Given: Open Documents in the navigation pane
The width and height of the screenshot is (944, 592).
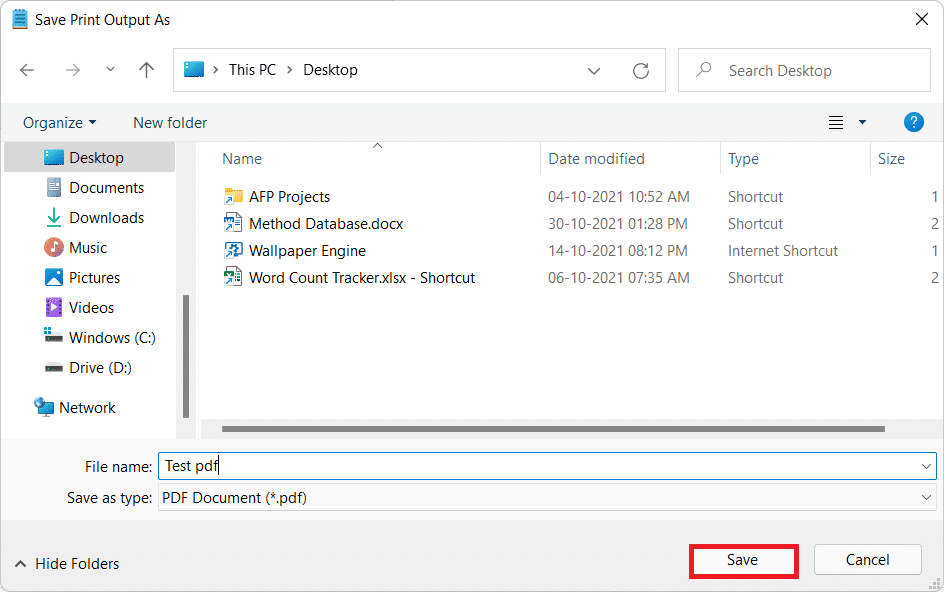Looking at the screenshot, I should [x=107, y=188].
